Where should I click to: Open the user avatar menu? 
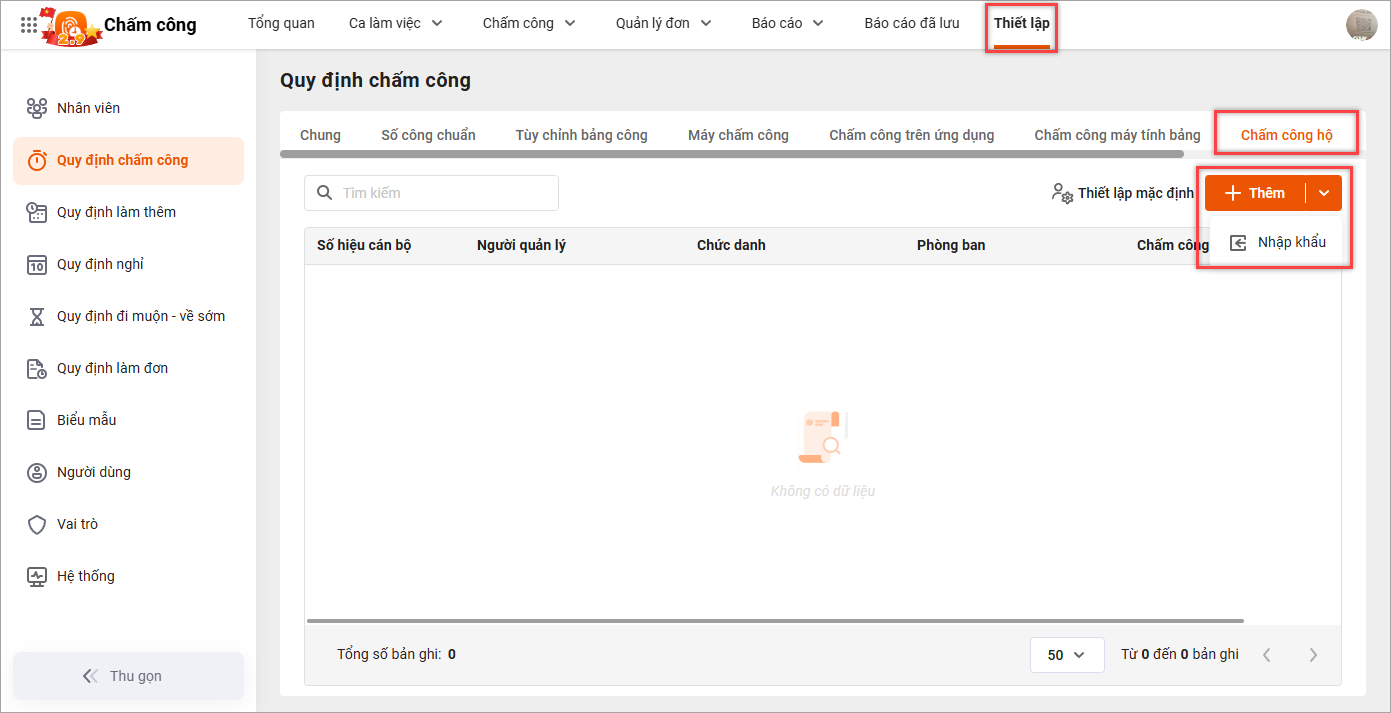(x=1361, y=25)
